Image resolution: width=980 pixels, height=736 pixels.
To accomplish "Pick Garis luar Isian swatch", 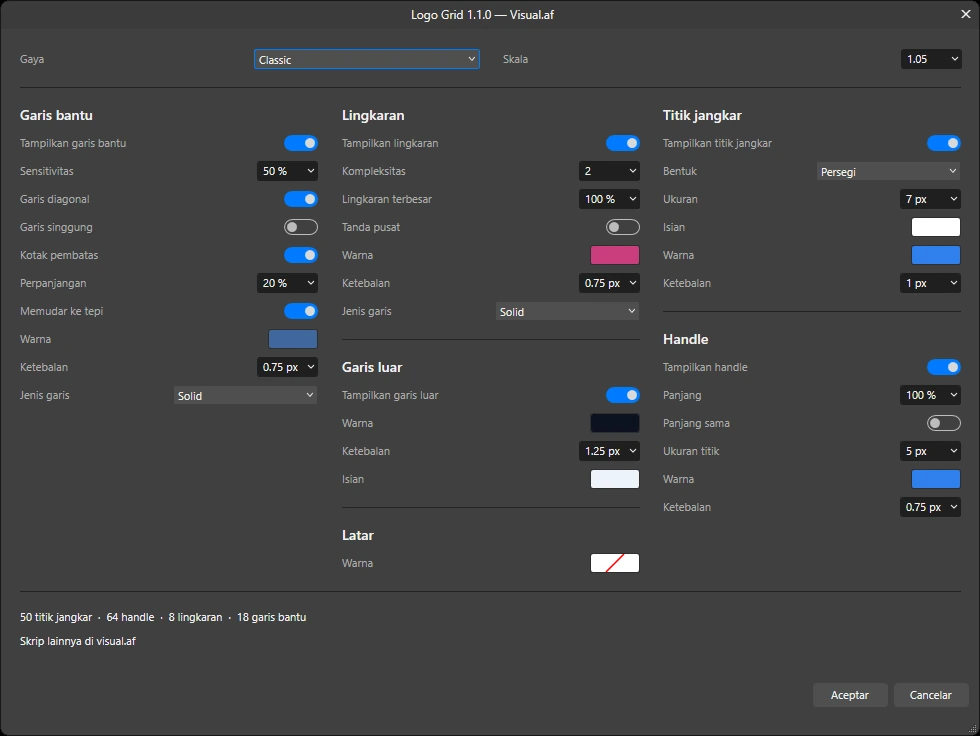I will (x=615, y=479).
